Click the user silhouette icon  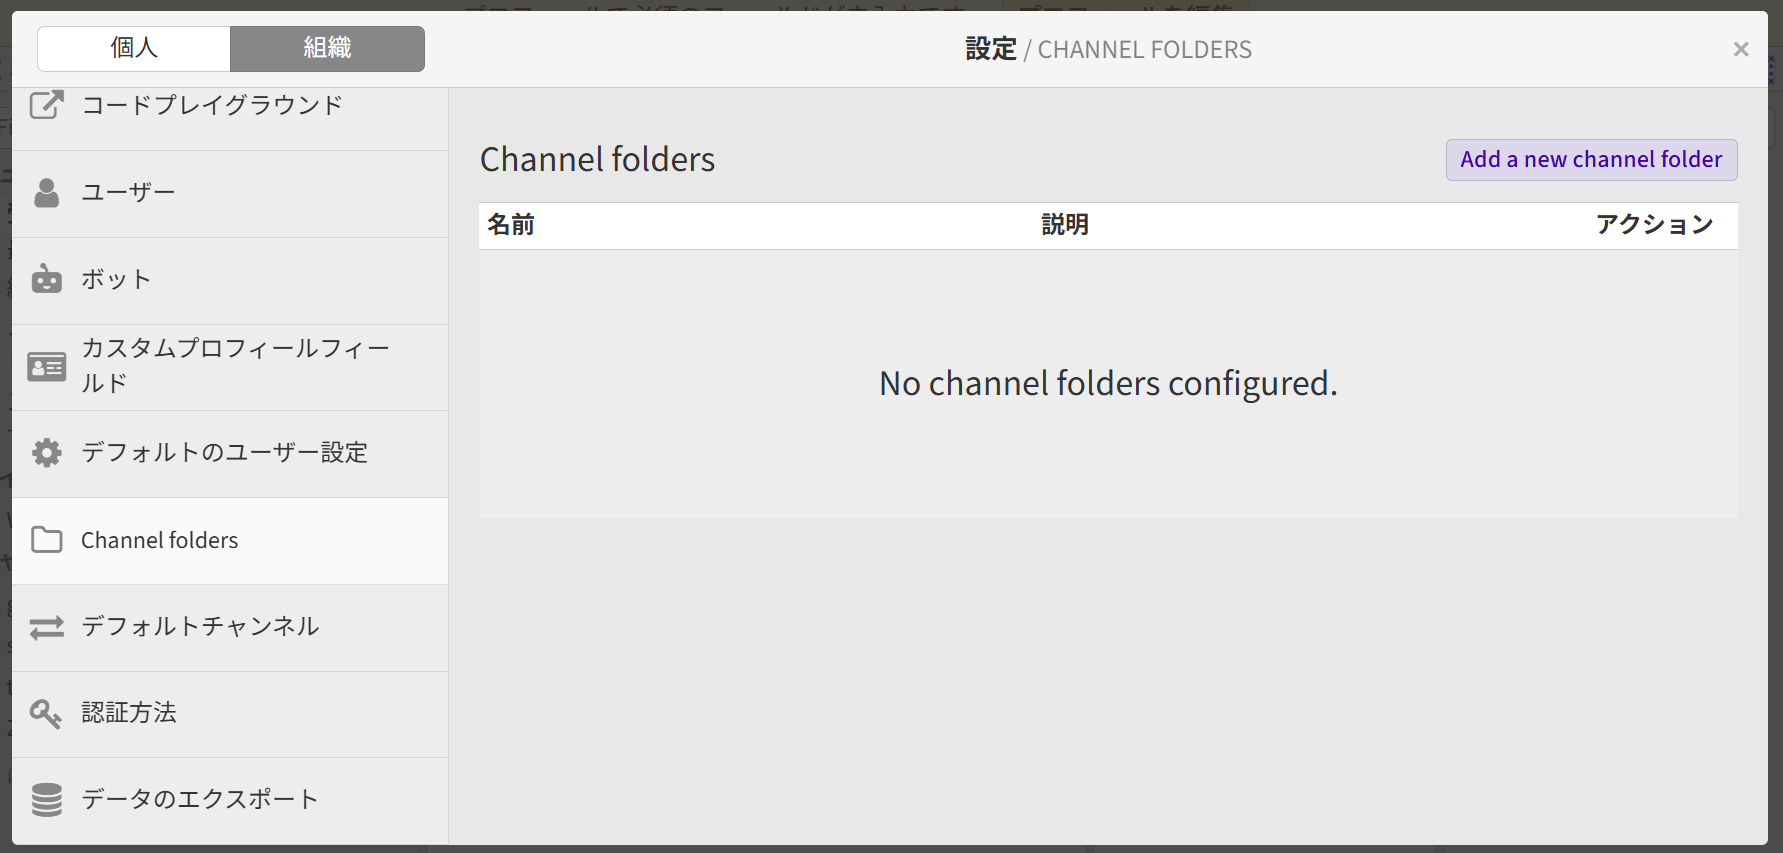[46, 193]
